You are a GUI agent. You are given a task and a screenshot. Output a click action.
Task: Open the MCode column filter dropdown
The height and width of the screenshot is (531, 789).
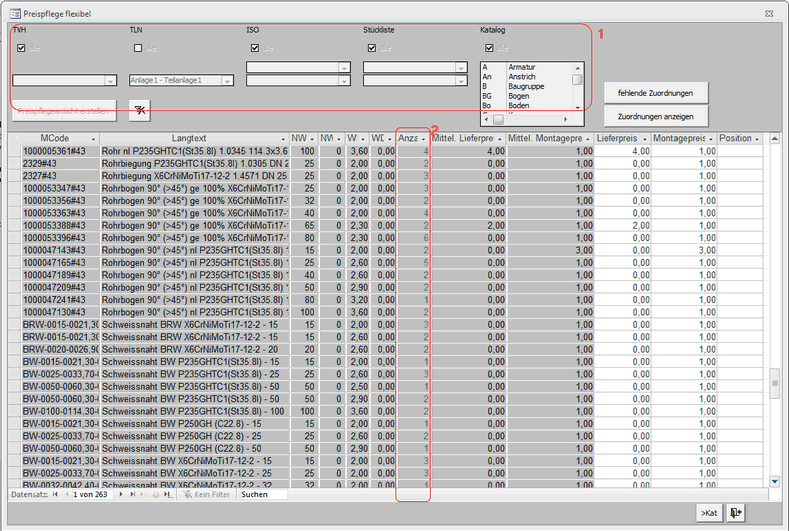94,138
